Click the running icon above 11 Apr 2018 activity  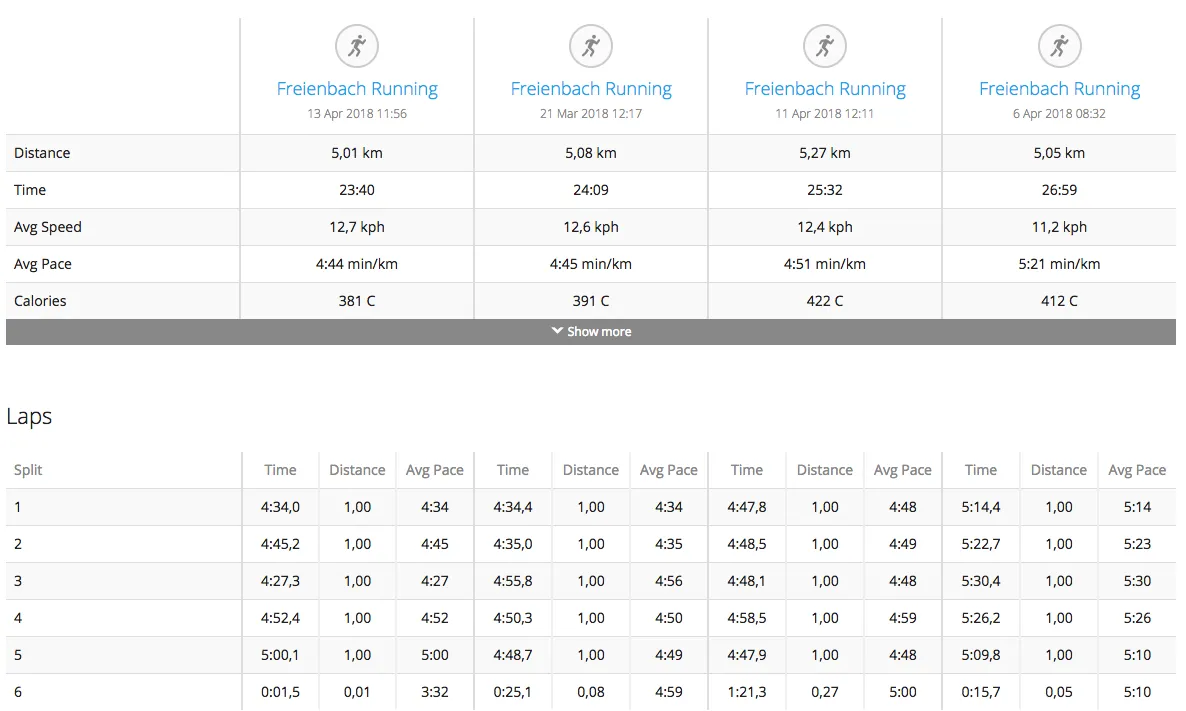[824, 46]
